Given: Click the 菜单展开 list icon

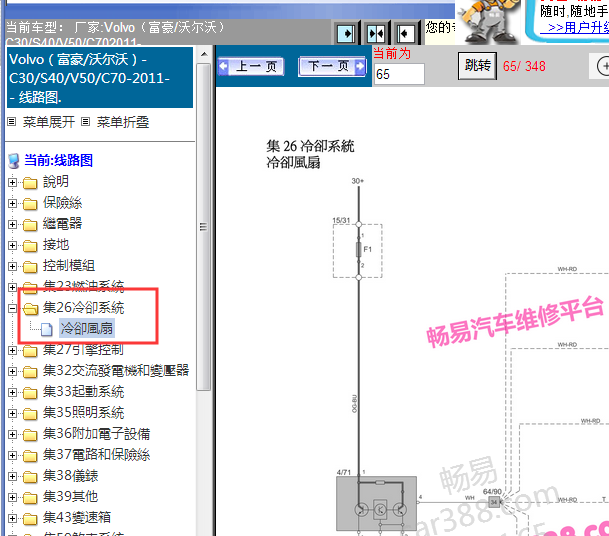Looking at the screenshot, I should pyautogui.click(x=12, y=122).
